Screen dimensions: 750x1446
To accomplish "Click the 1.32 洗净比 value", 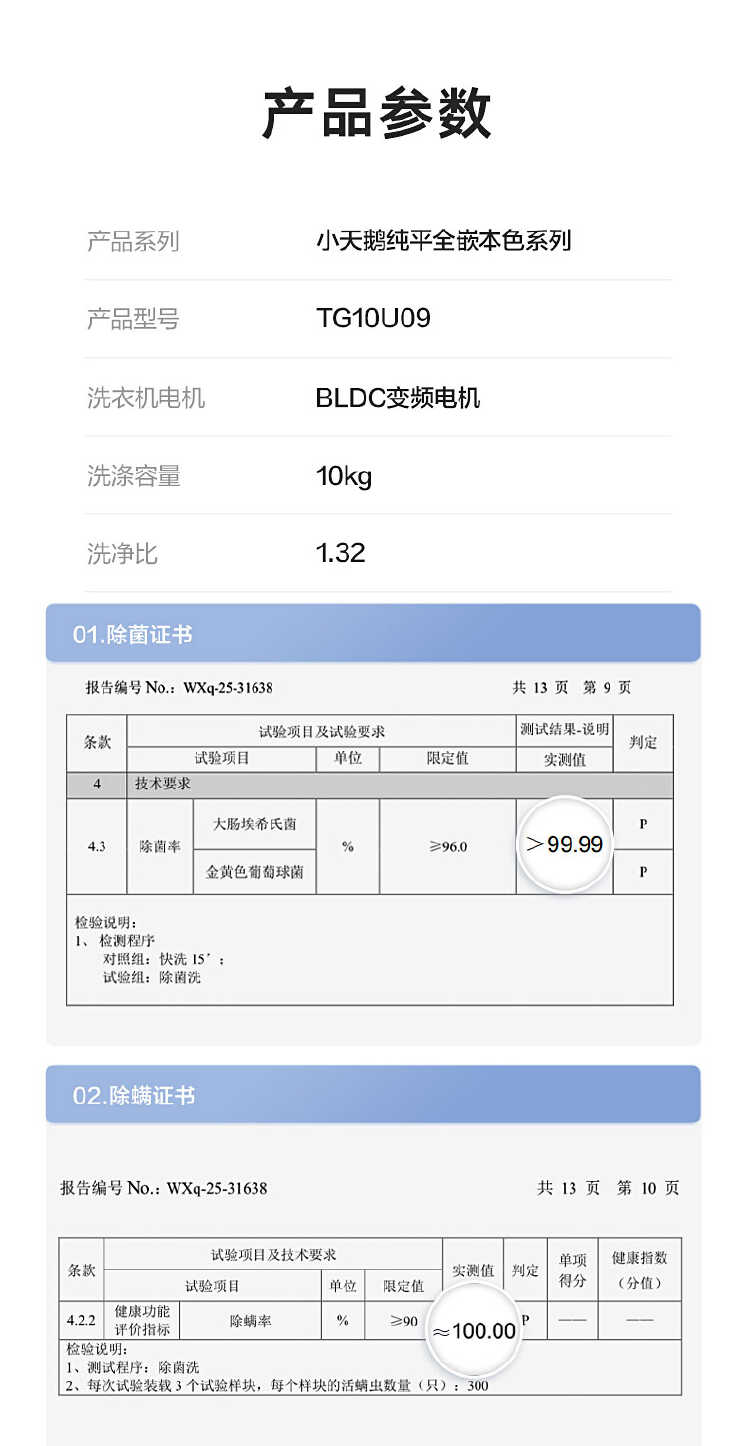I will pyautogui.click(x=341, y=553).
